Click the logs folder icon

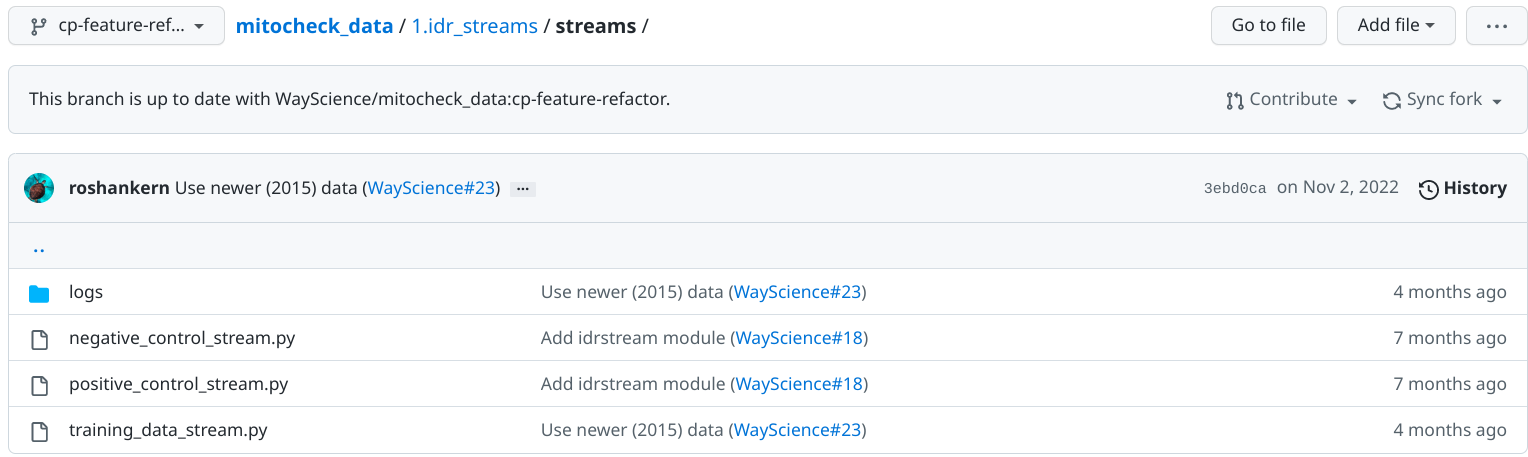point(39,293)
